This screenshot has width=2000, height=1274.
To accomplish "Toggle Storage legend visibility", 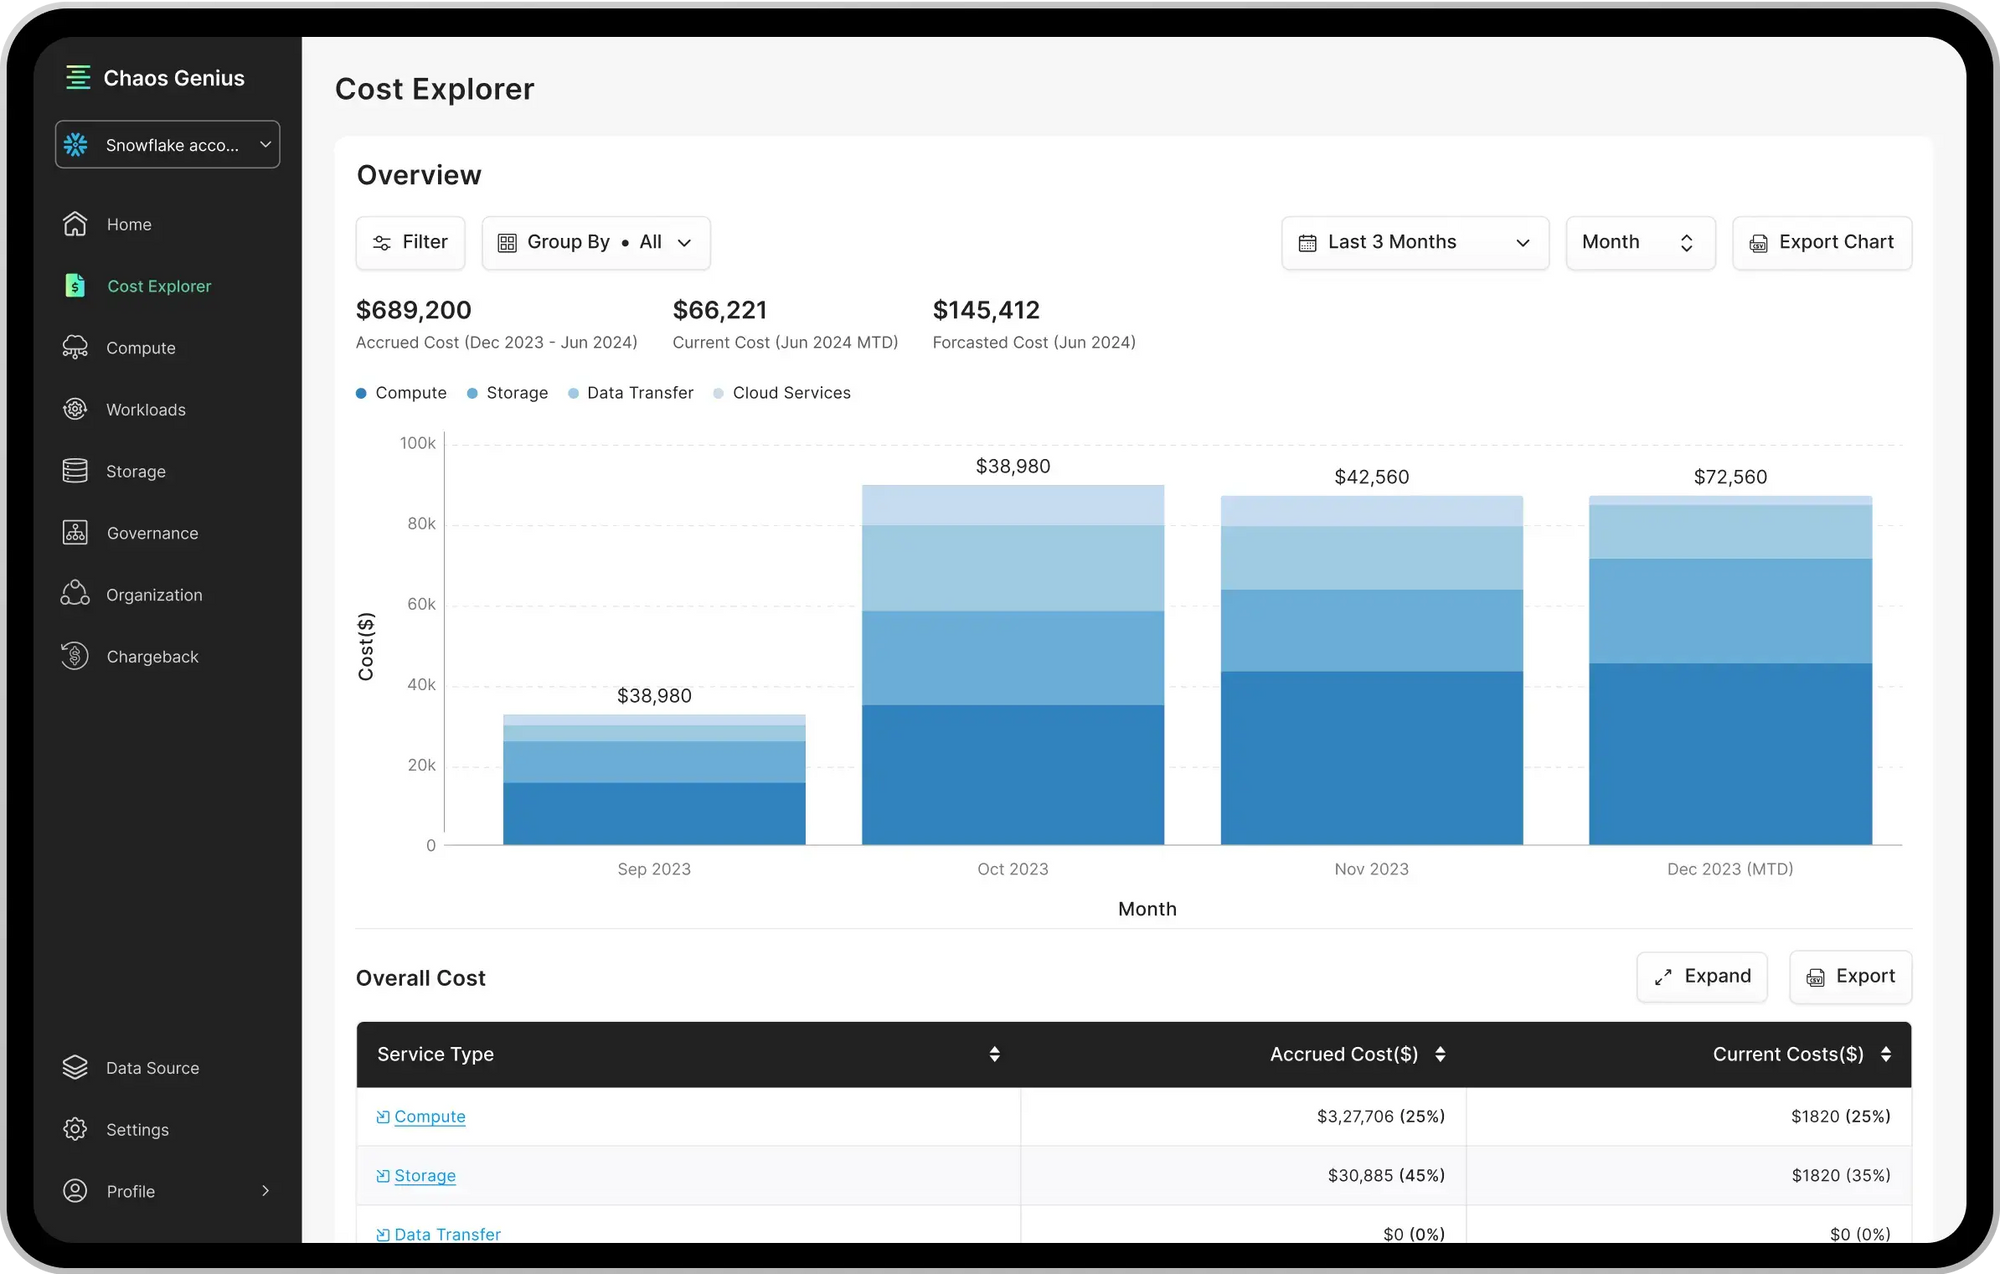I will click(x=506, y=392).
